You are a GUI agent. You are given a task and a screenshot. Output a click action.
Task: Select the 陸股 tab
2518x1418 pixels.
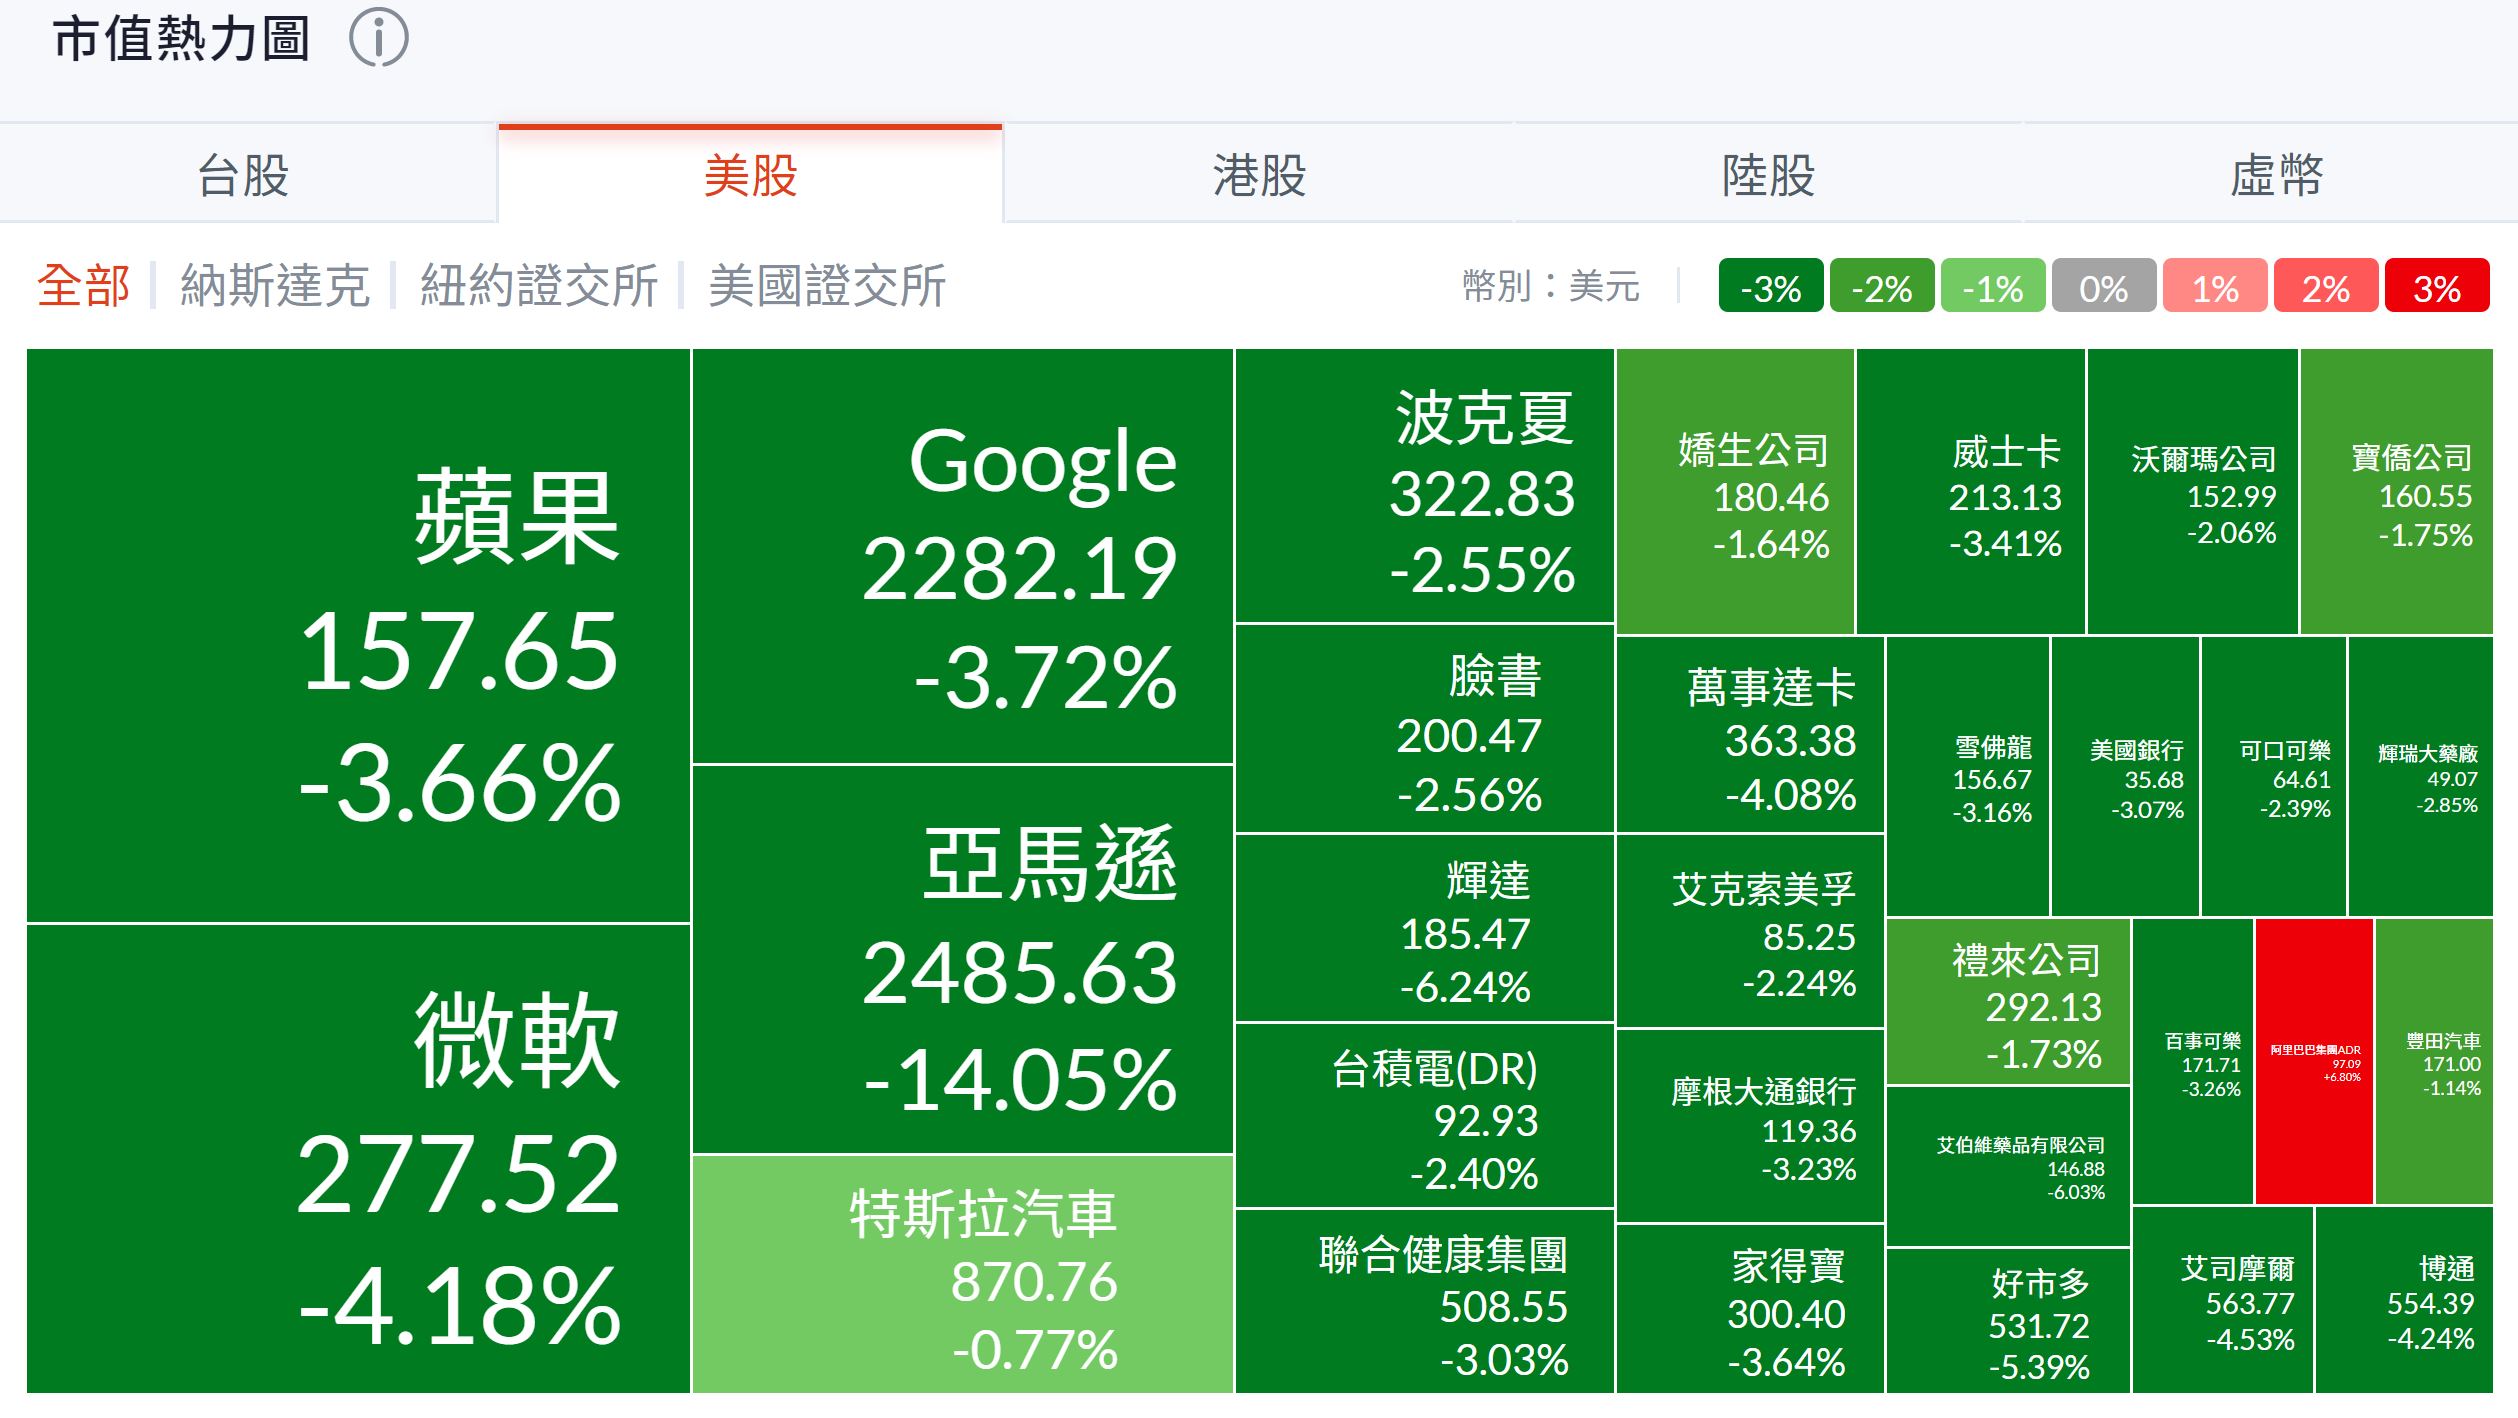point(1767,176)
